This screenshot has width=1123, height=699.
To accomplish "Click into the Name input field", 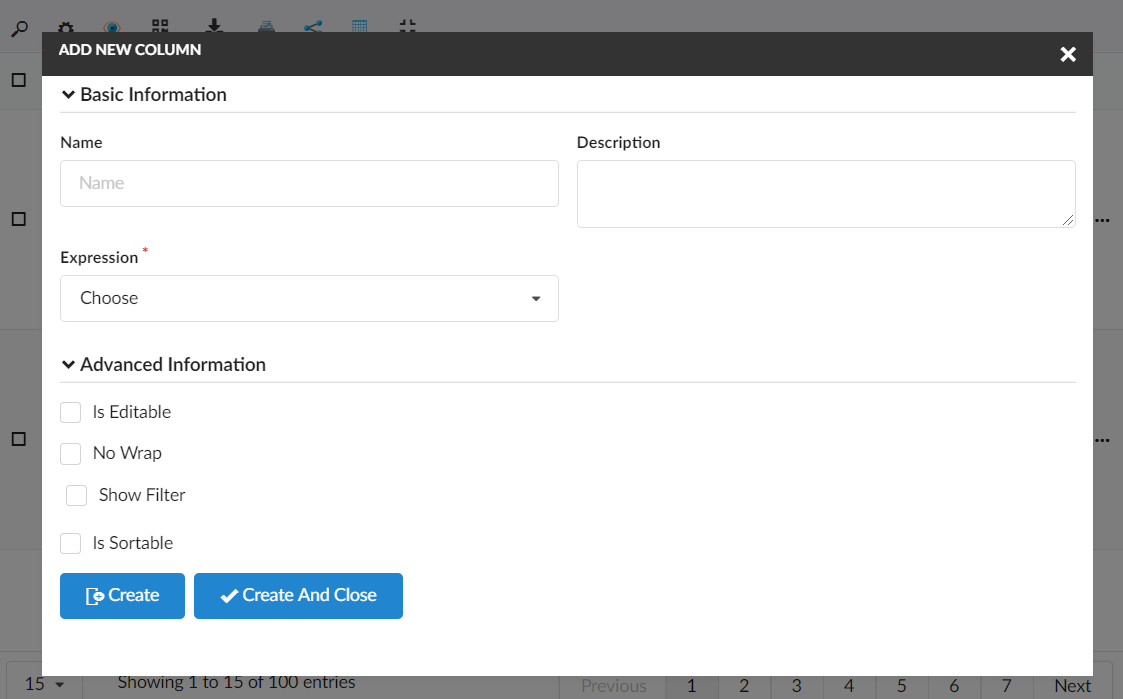I will point(309,184).
